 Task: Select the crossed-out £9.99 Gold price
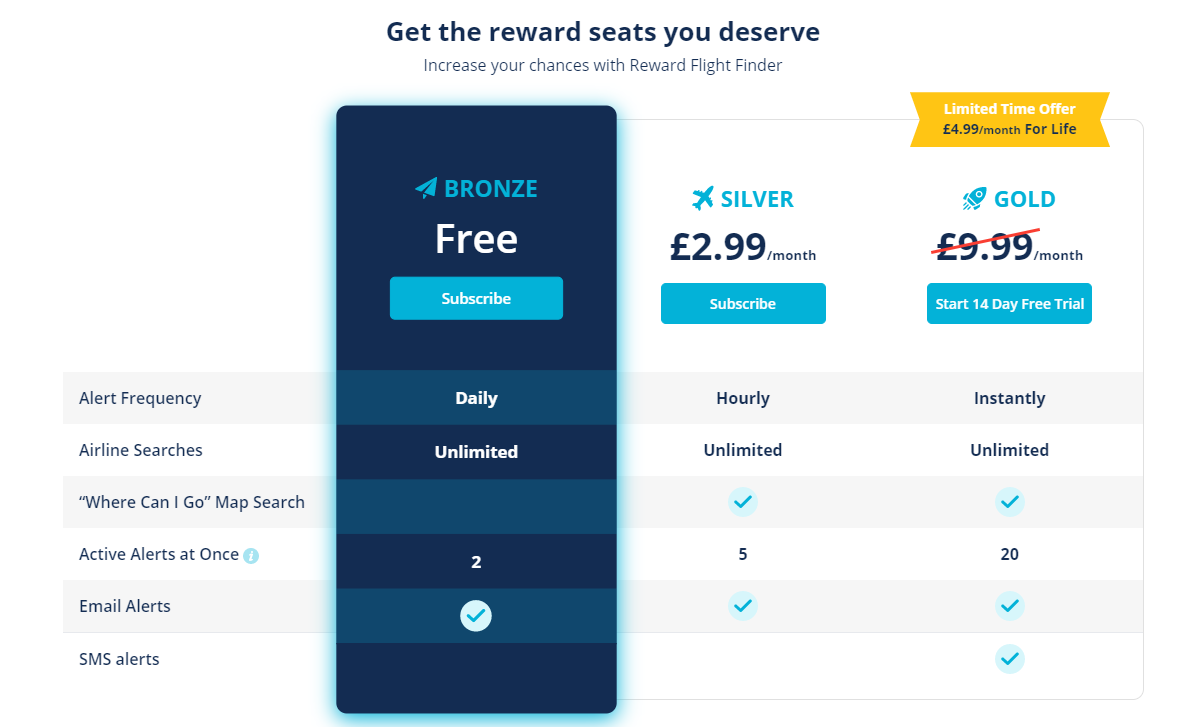[985, 246]
